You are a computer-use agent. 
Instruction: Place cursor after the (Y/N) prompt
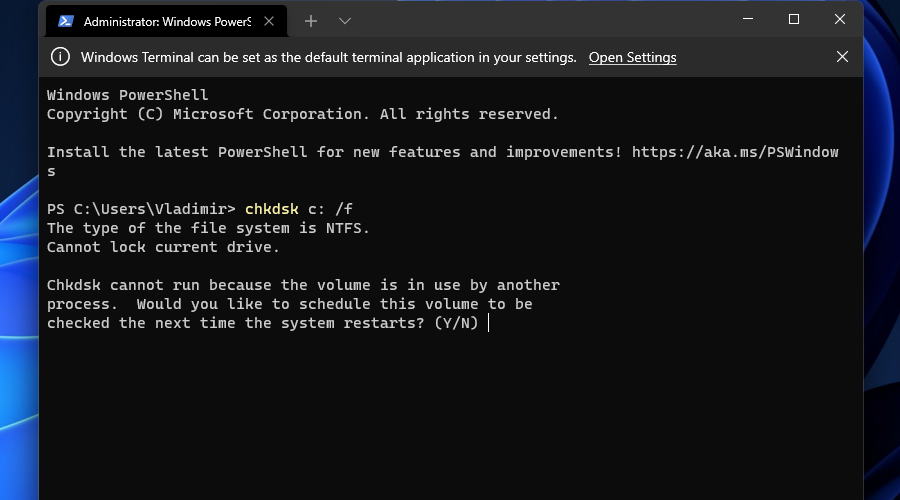(488, 323)
